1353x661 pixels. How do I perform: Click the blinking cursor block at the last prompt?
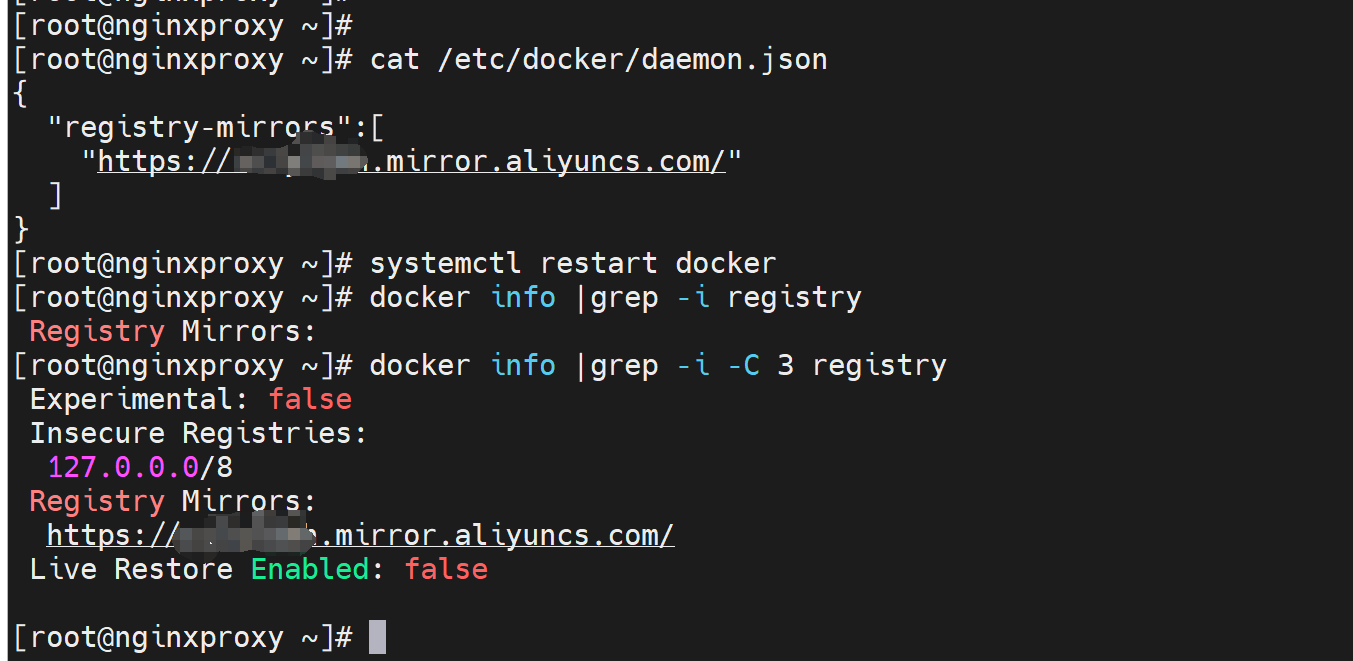[x=377, y=637]
